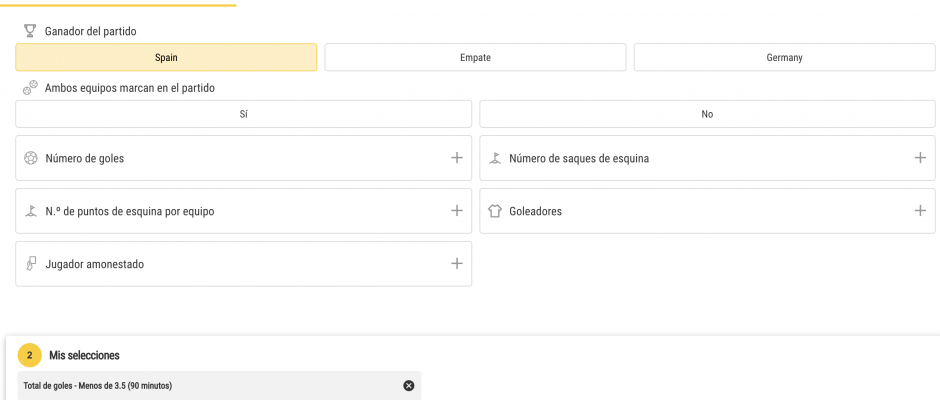Expand the Goleadores section plus sign

(x=920, y=210)
